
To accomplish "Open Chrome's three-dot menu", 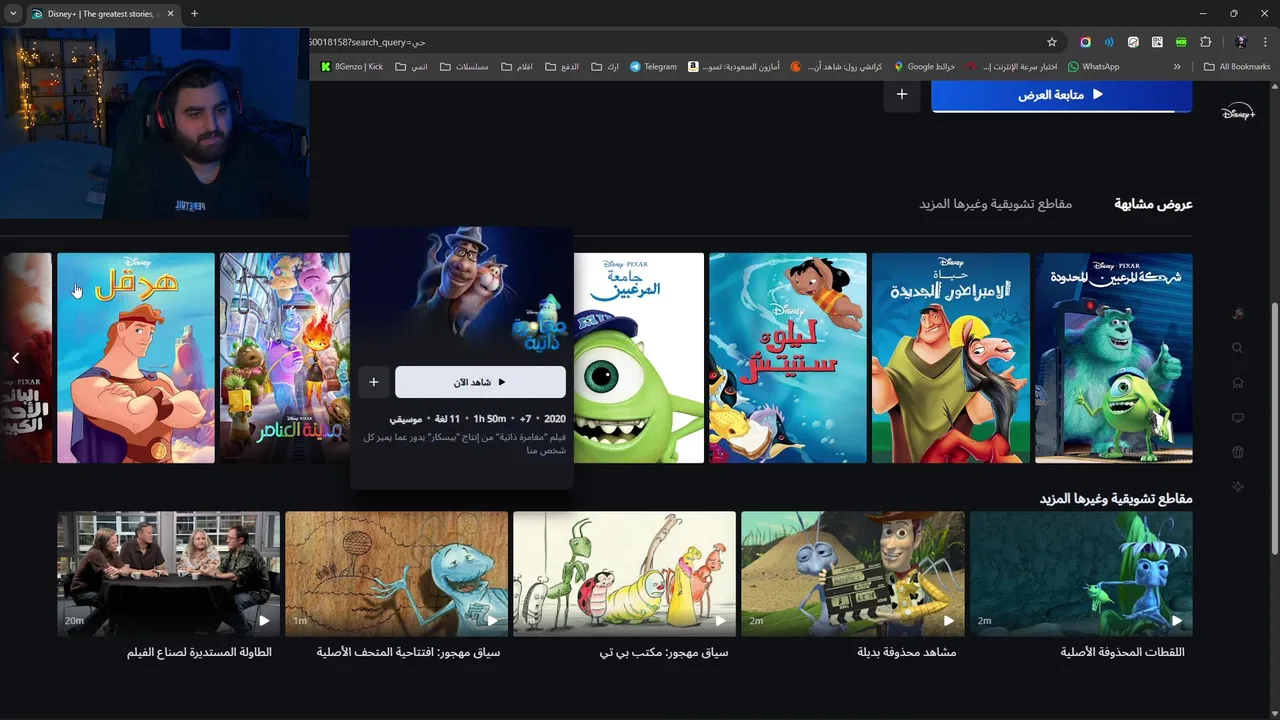I will pyautogui.click(x=1266, y=42).
